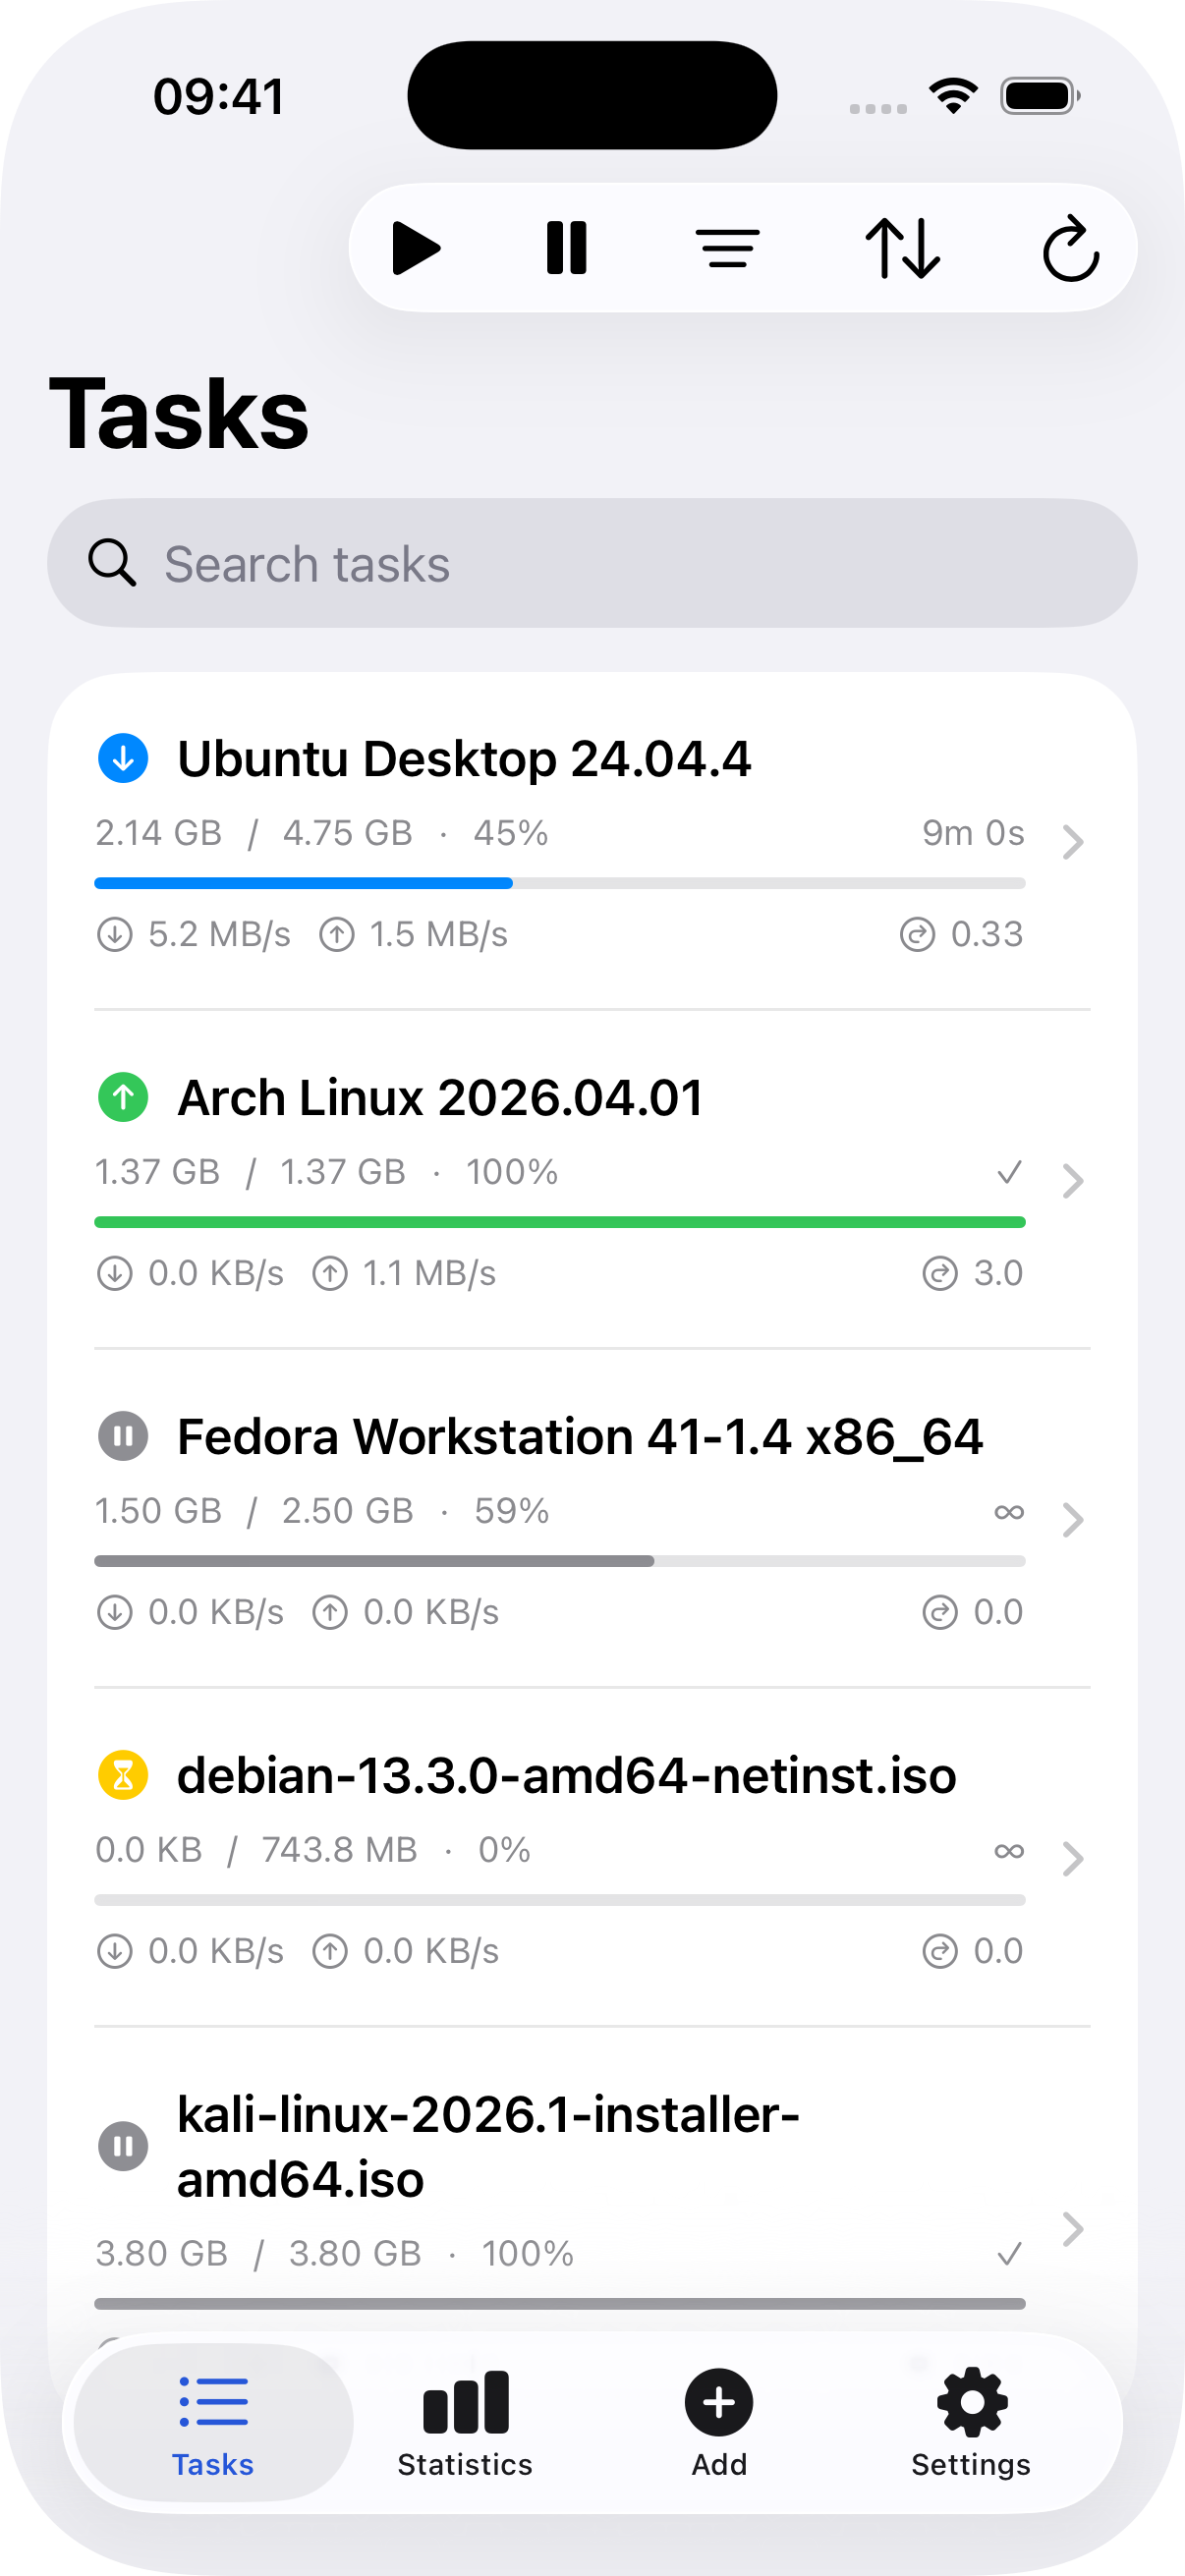Image resolution: width=1185 pixels, height=2576 pixels.
Task: Tap the Ubuntu Desktop download progress bar
Action: [x=559, y=883]
